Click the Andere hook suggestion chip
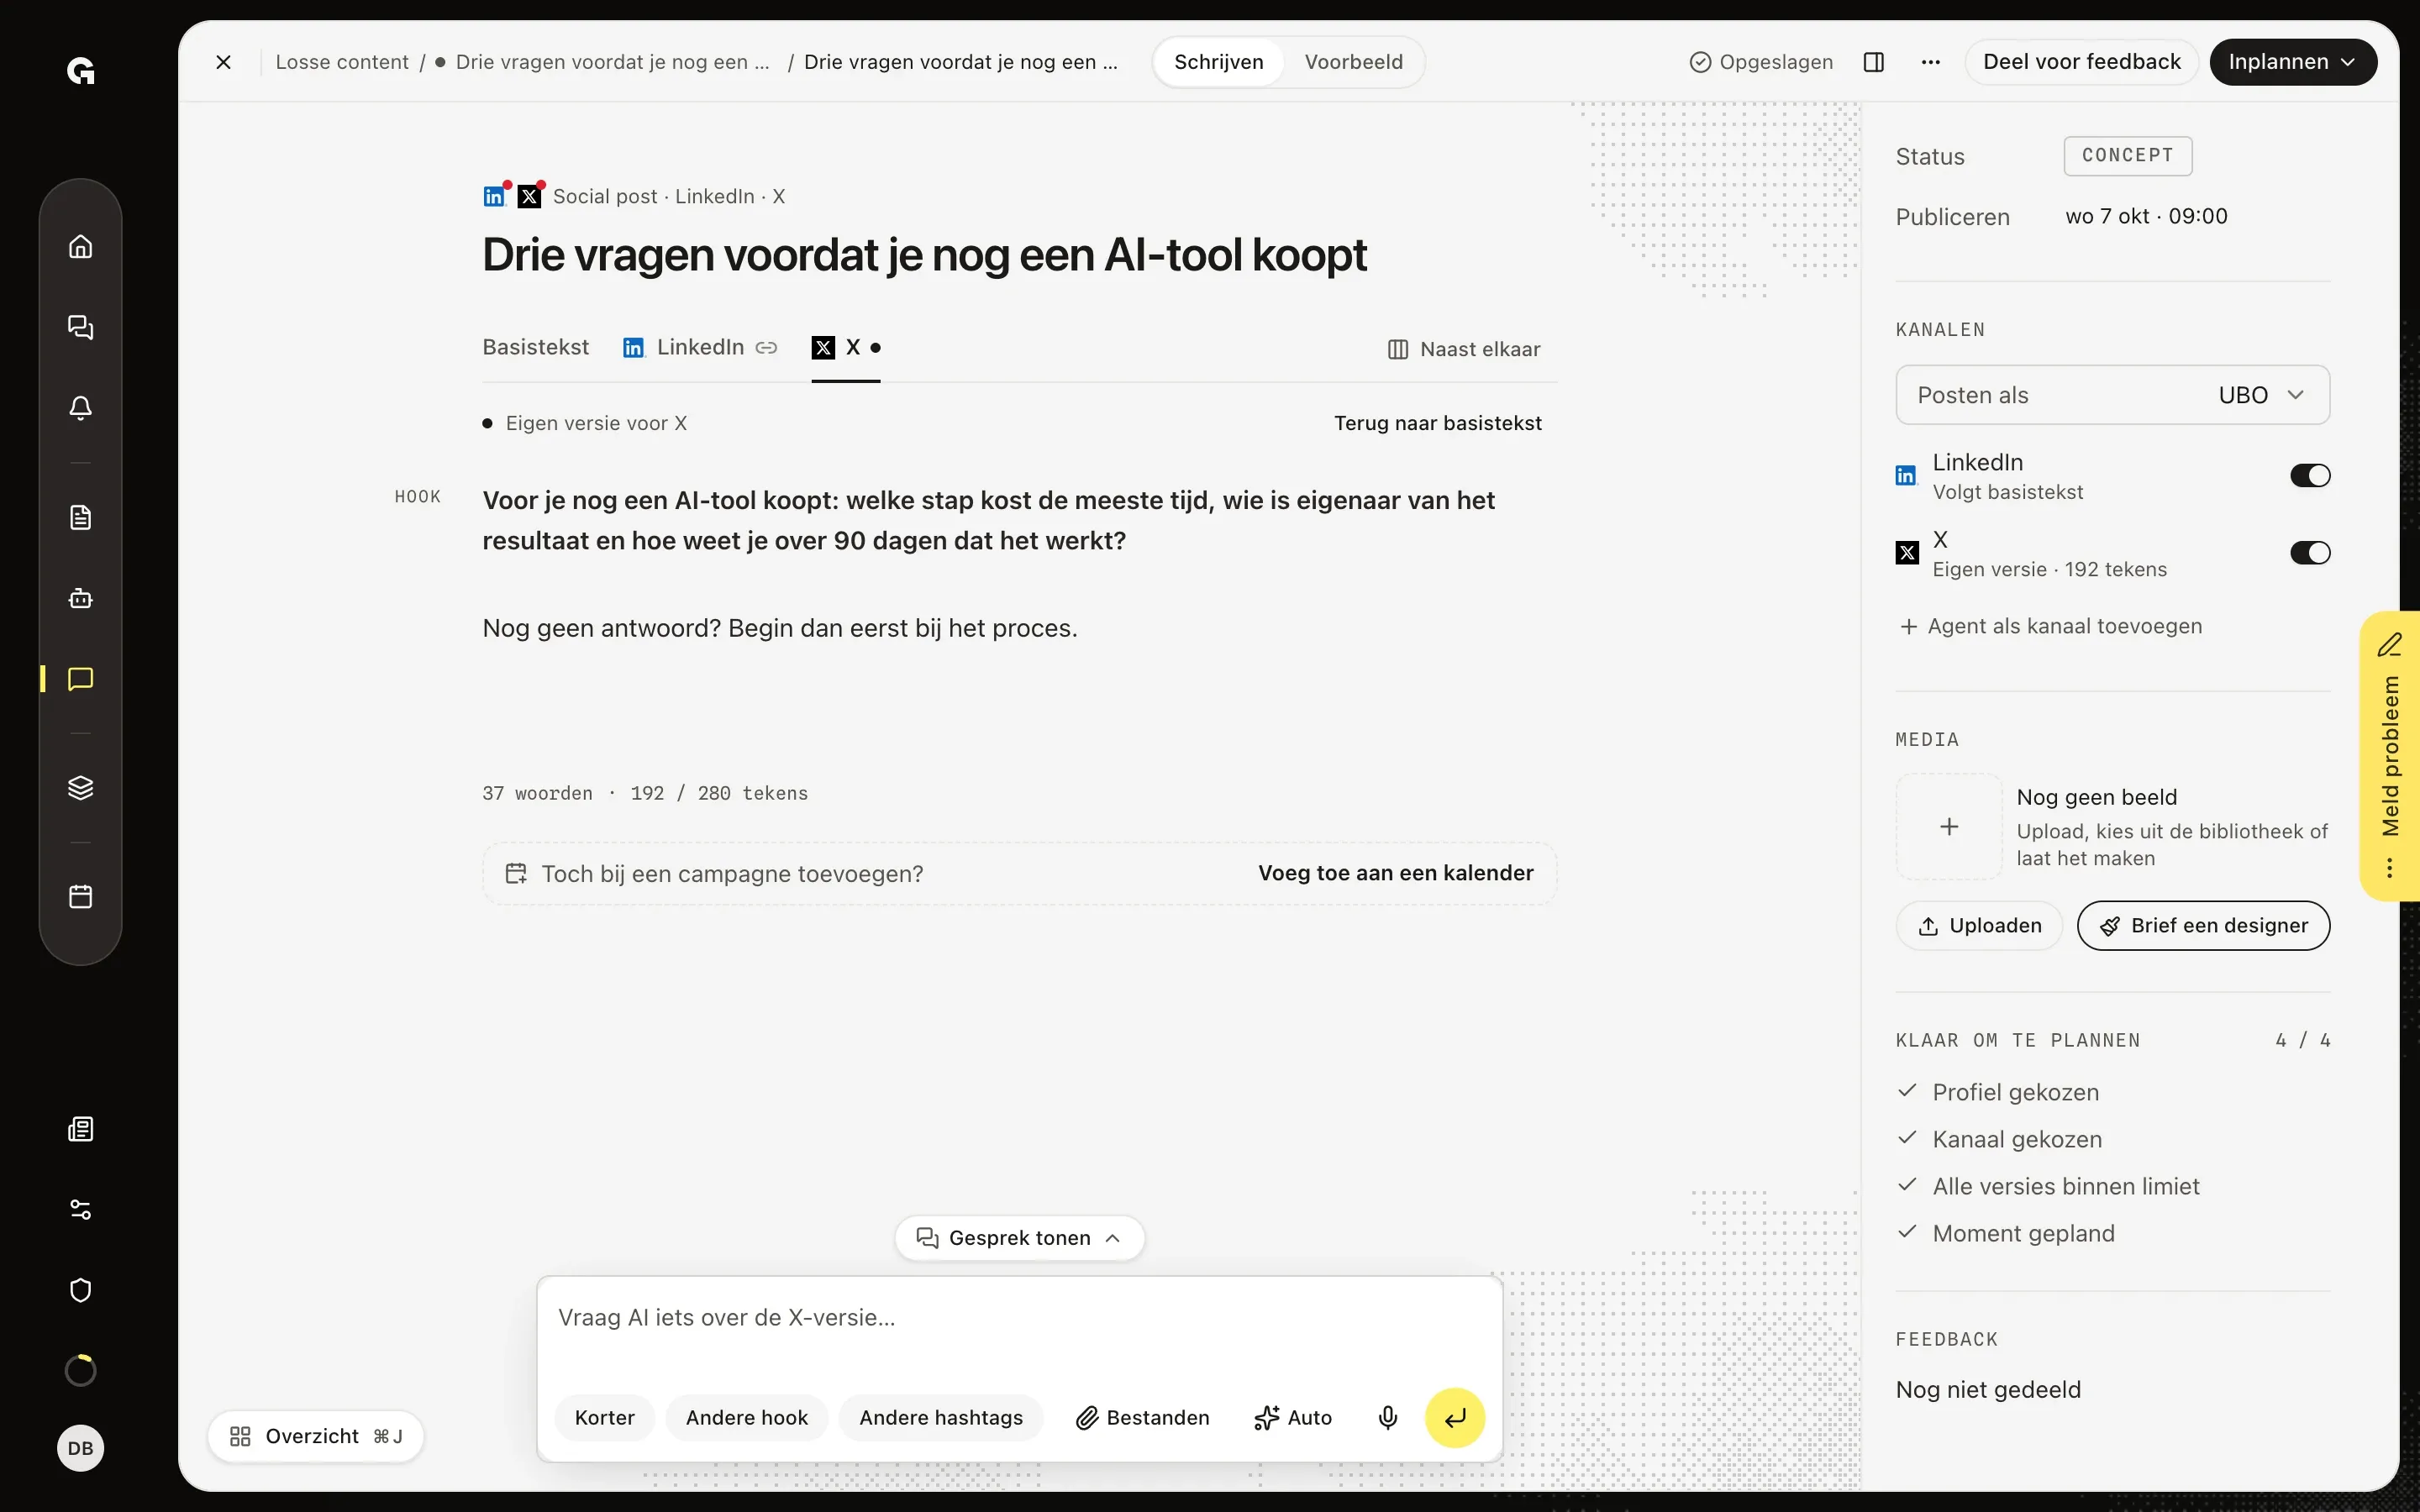This screenshot has height=1512, width=2420. (747, 1418)
